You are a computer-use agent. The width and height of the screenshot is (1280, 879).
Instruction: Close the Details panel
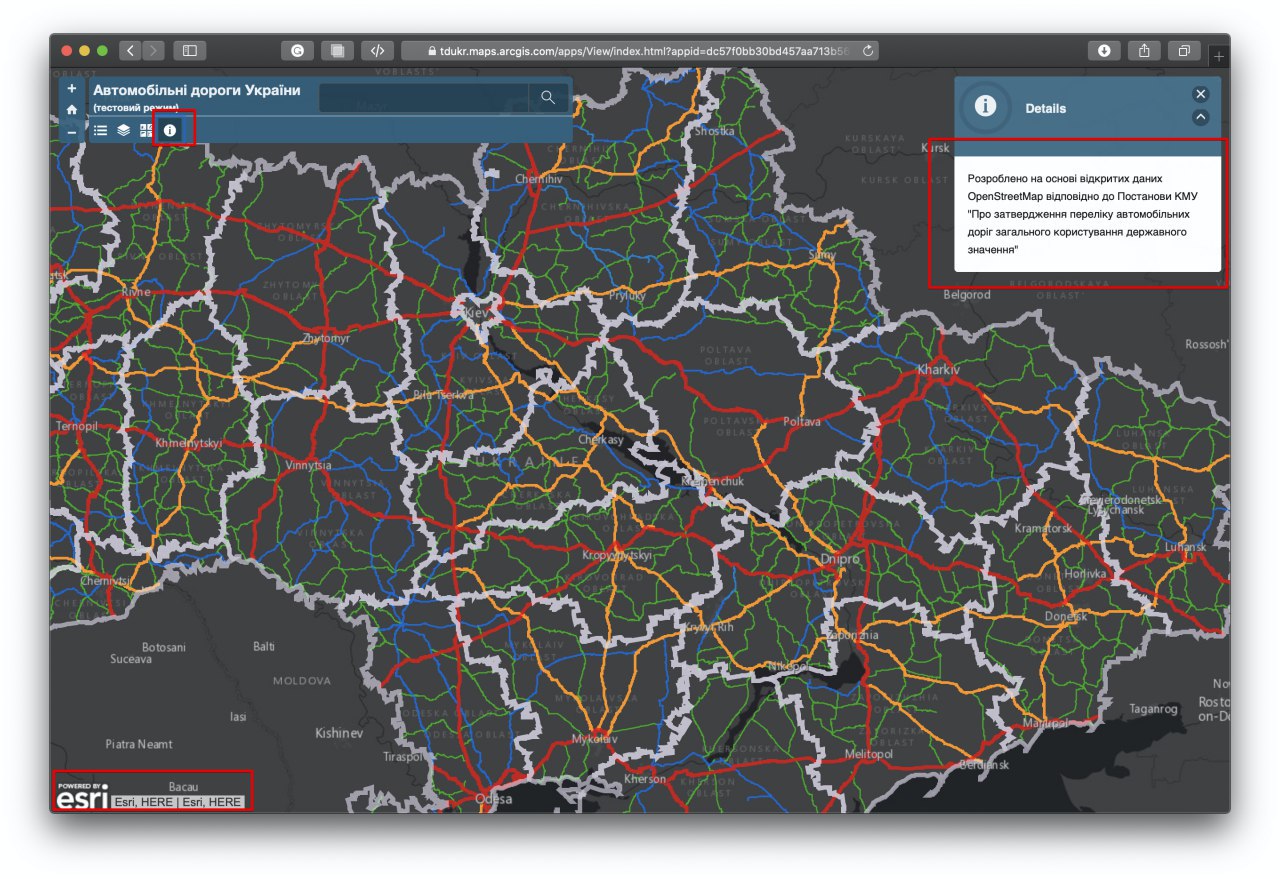click(x=1201, y=94)
